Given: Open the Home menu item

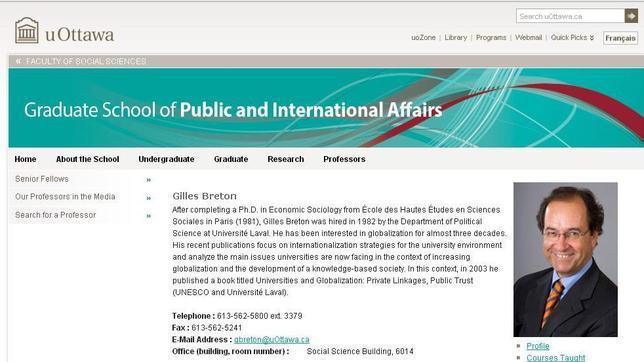Looking at the screenshot, I should (x=25, y=159).
